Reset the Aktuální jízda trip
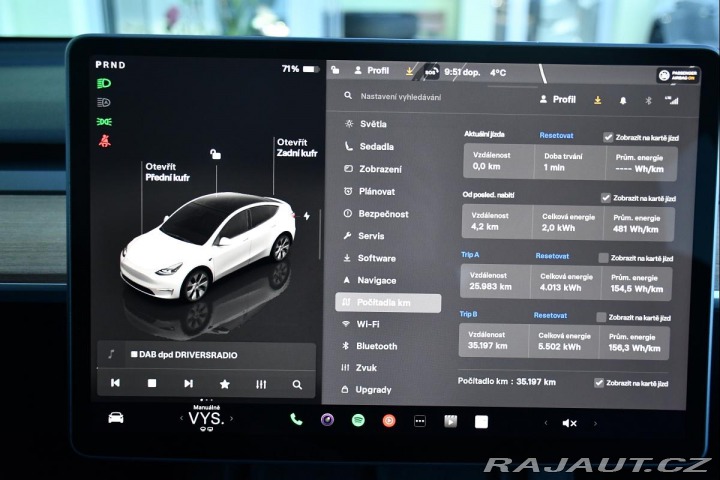Image resolution: width=720 pixels, height=480 pixels. tap(556, 136)
